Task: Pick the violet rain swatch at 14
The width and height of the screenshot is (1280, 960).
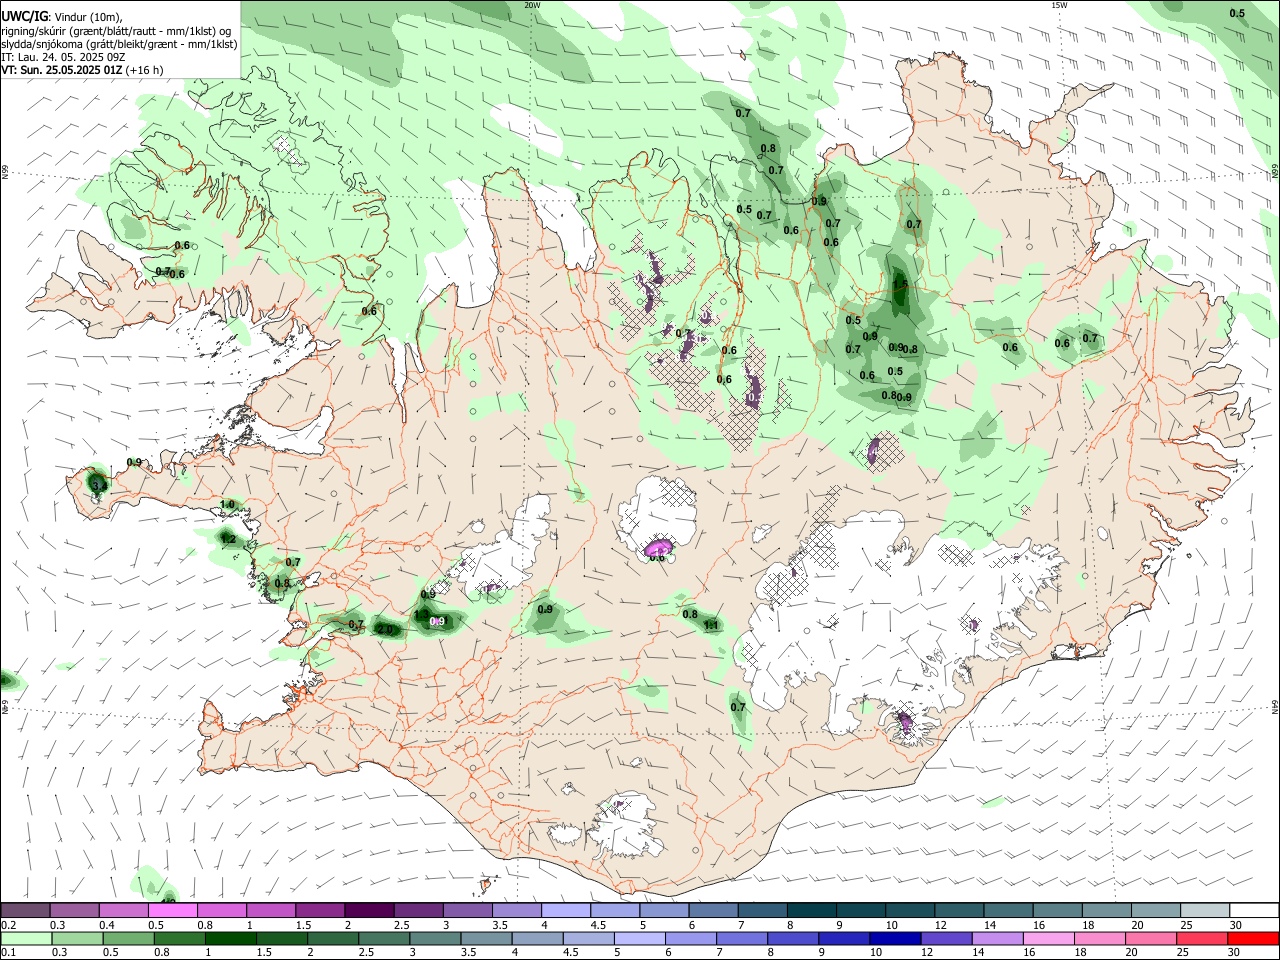Action: pos(996,938)
